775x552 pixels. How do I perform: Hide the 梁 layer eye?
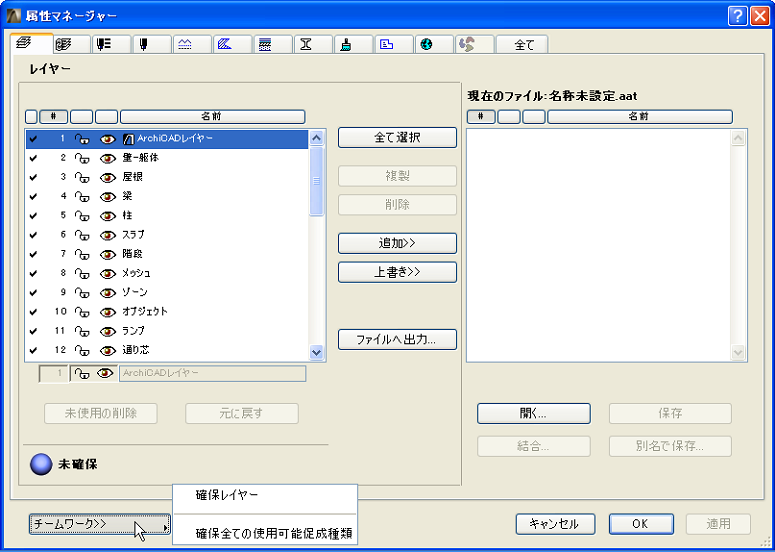(108, 197)
